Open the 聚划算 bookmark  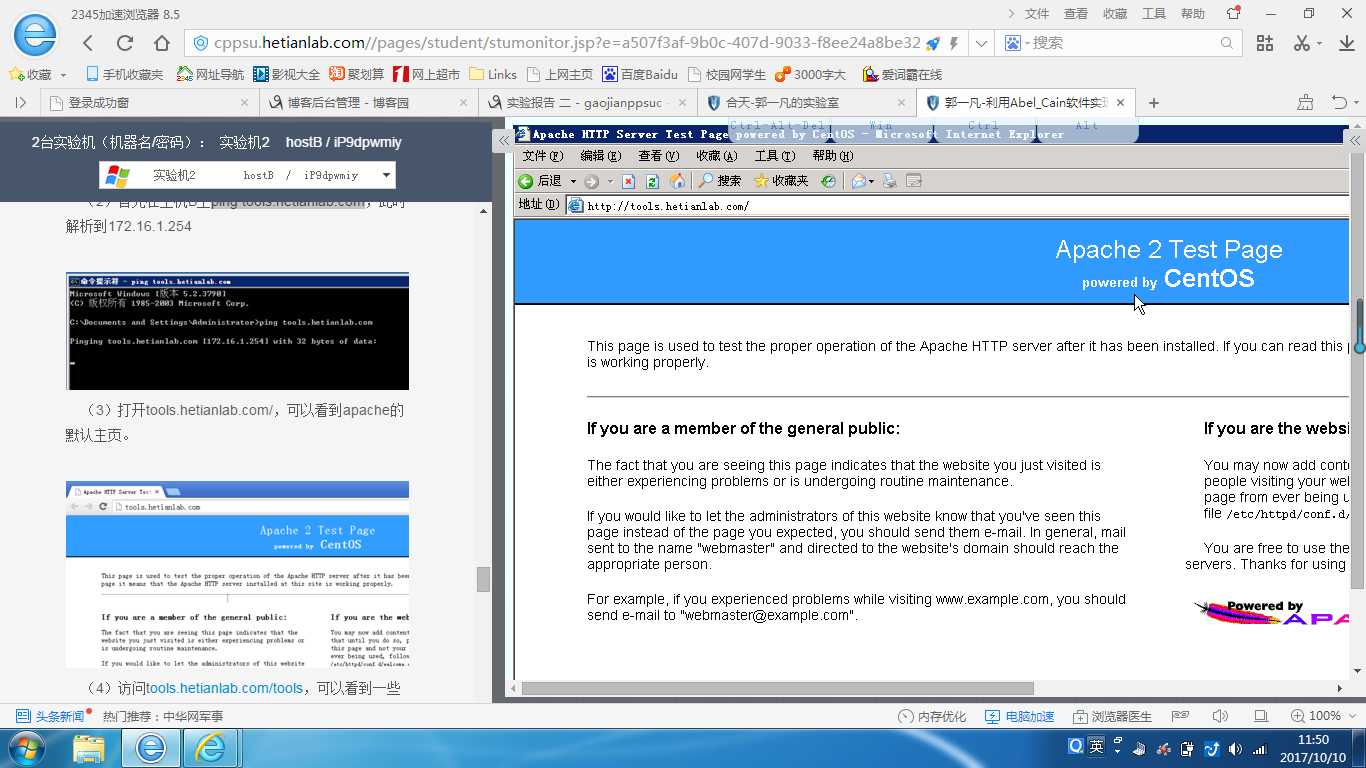coord(356,74)
